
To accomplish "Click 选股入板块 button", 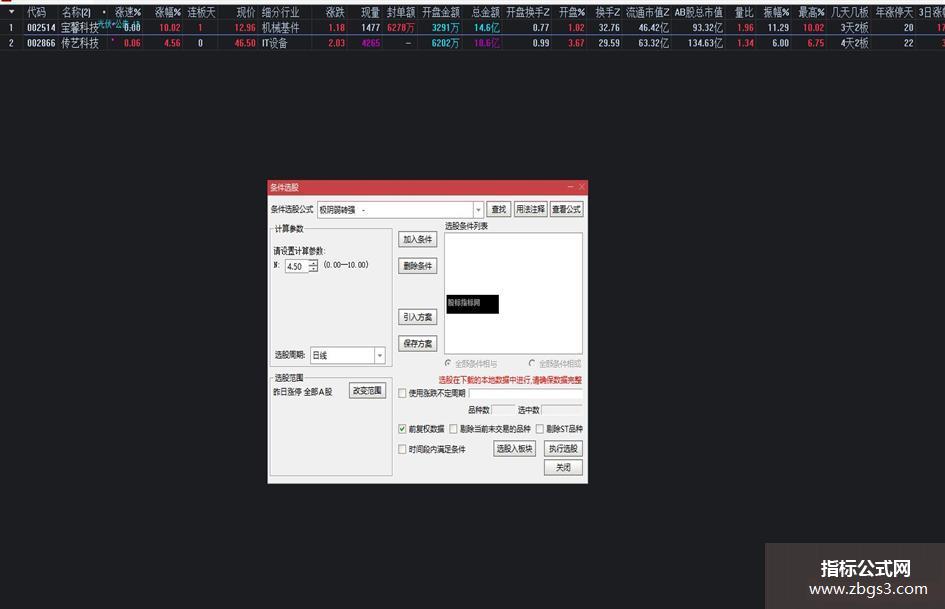I will tap(514, 449).
